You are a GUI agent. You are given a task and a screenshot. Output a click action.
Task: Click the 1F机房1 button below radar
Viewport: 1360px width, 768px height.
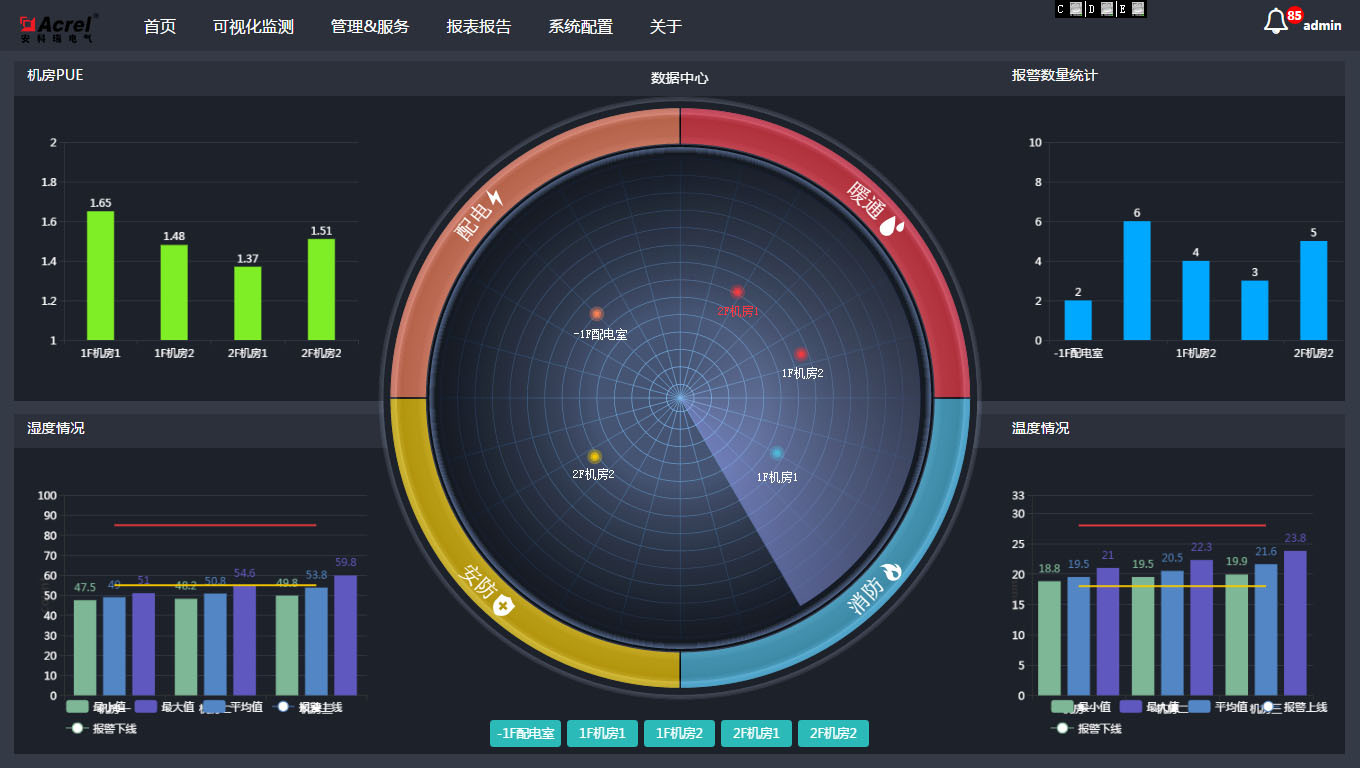click(602, 733)
